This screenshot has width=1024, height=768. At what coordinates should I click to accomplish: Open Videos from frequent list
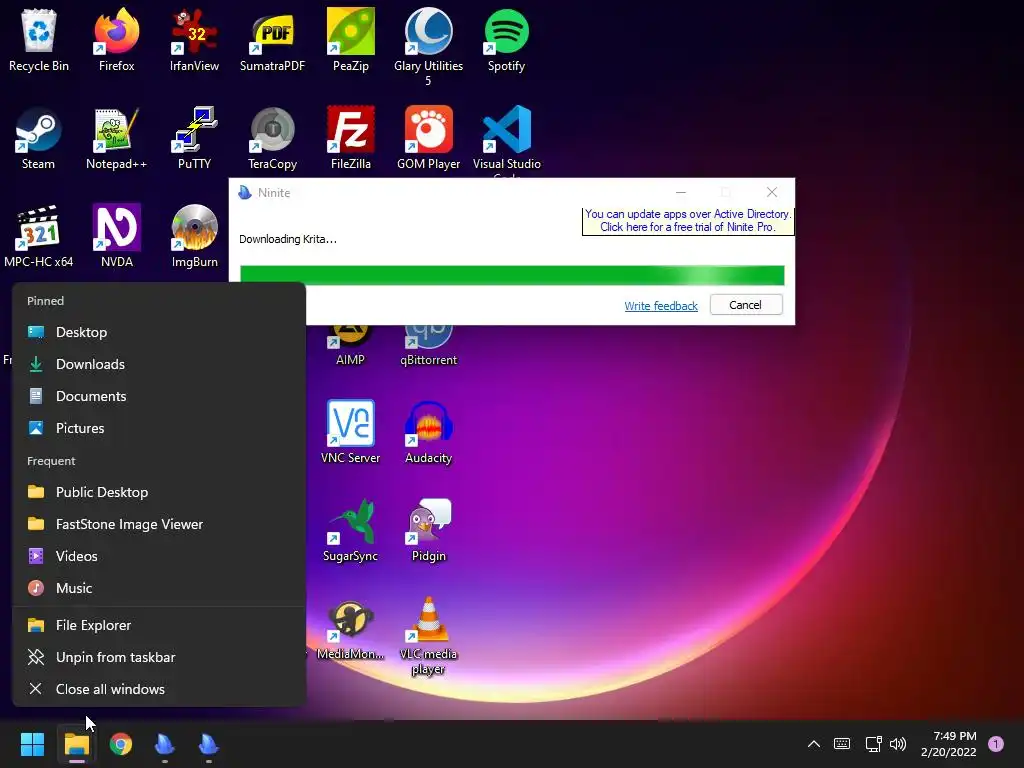point(159,556)
